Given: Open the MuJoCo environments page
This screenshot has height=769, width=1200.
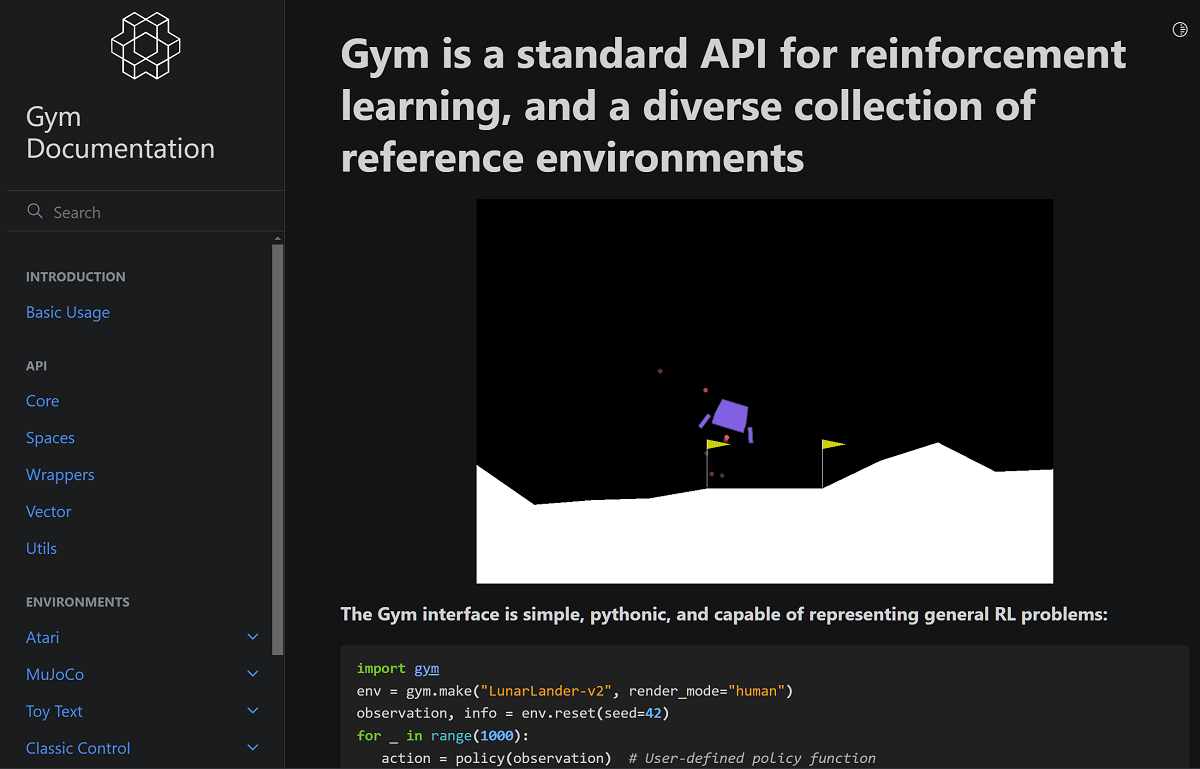Looking at the screenshot, I should 55,674.
